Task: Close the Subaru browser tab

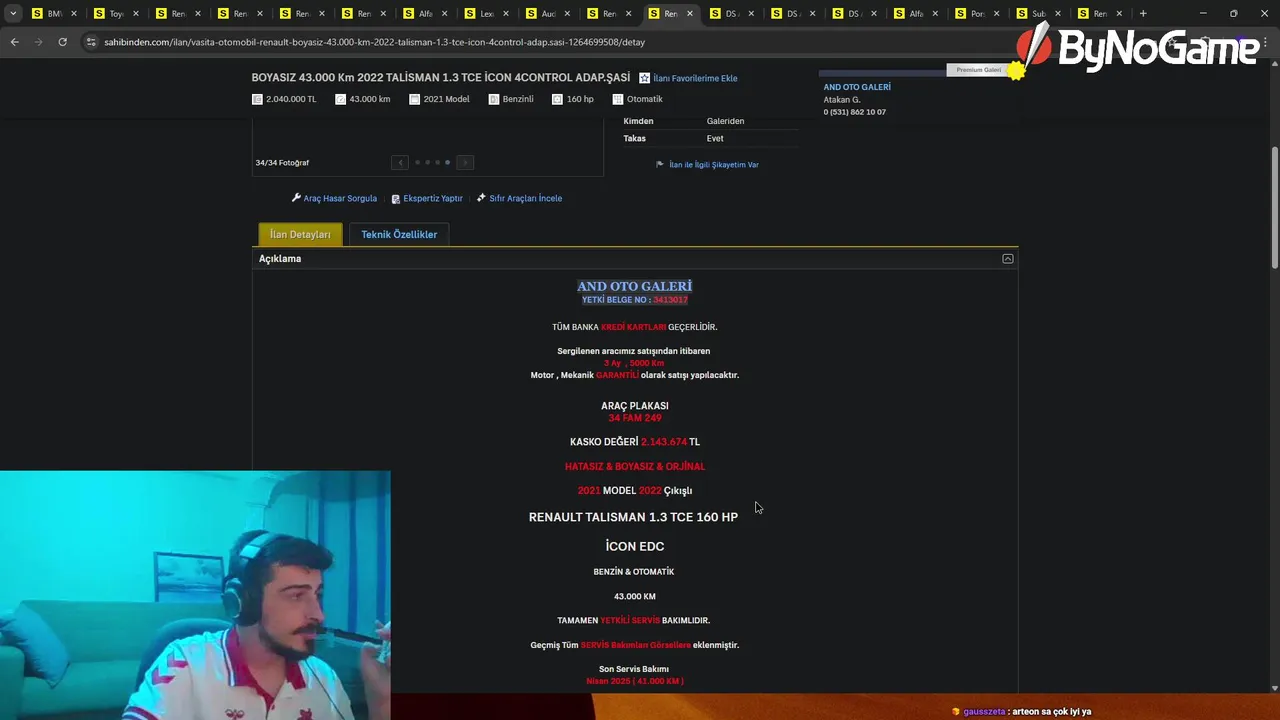Action: point(1058,14)
